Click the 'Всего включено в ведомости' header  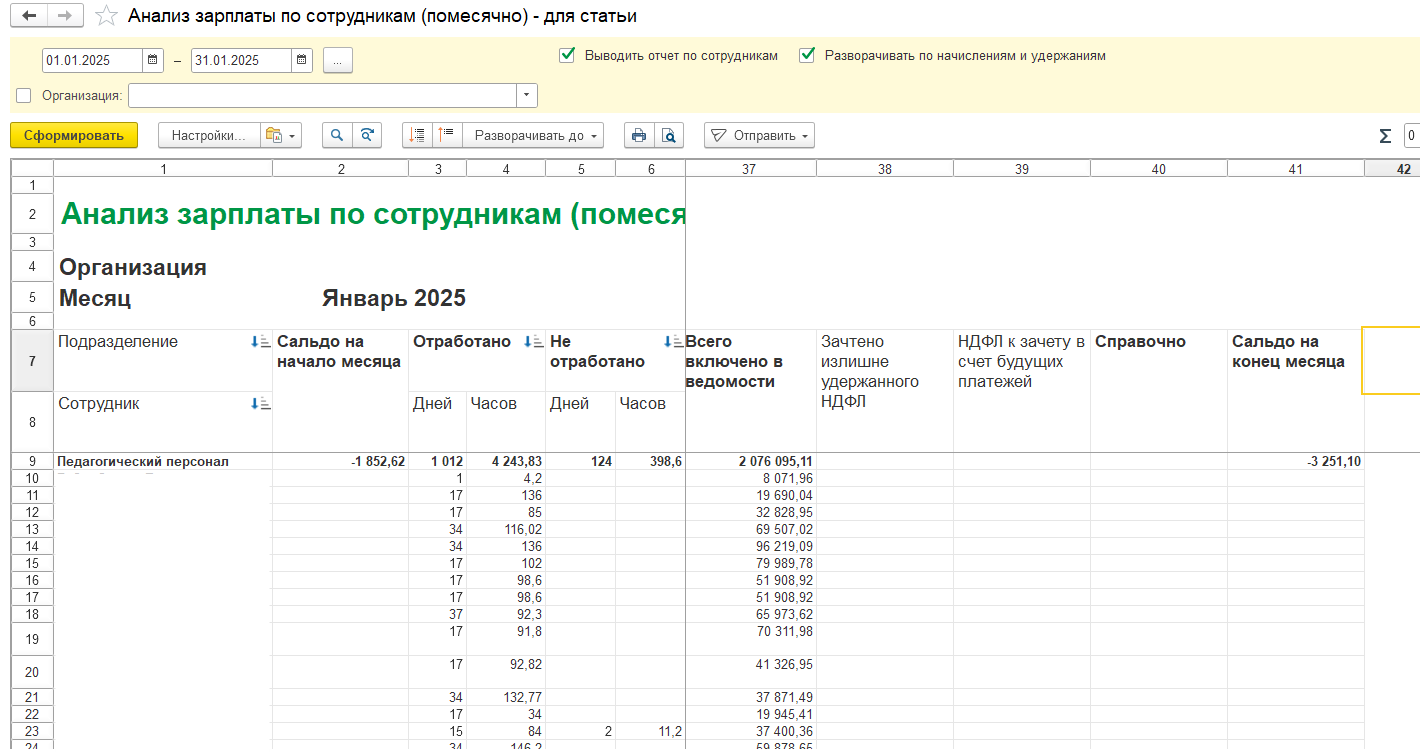click(734, 361)
